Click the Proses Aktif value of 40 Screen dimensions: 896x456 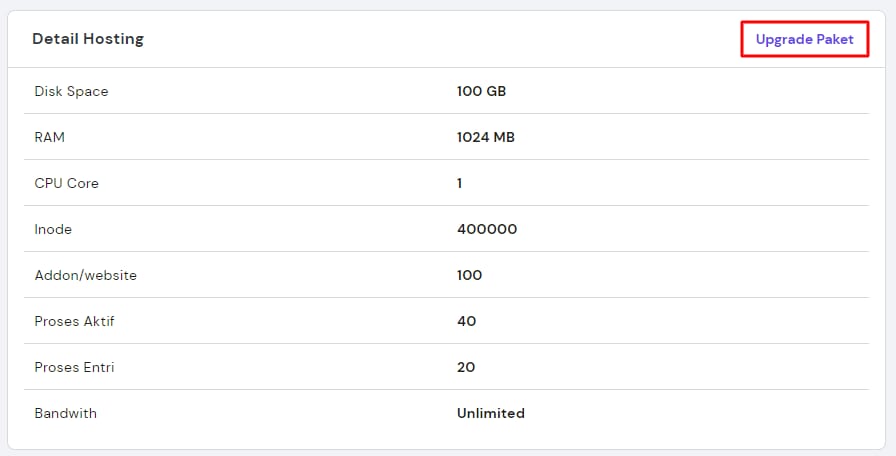point(466,321)
